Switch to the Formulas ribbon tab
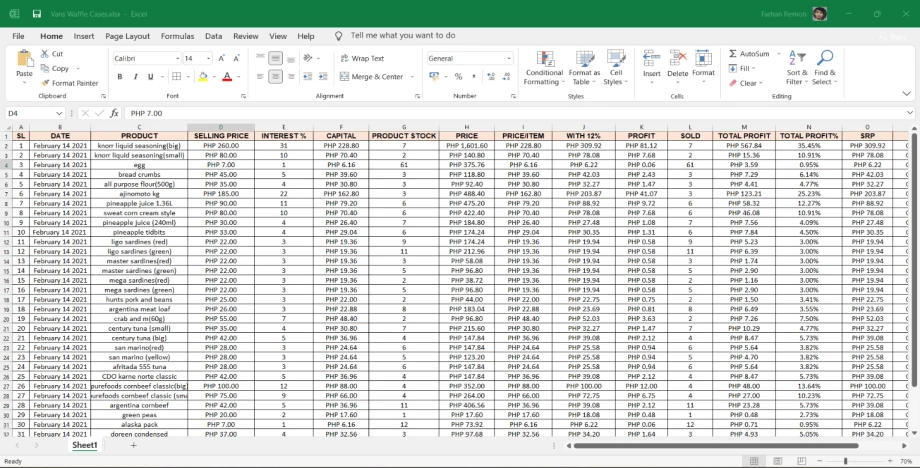 point(177,36)
